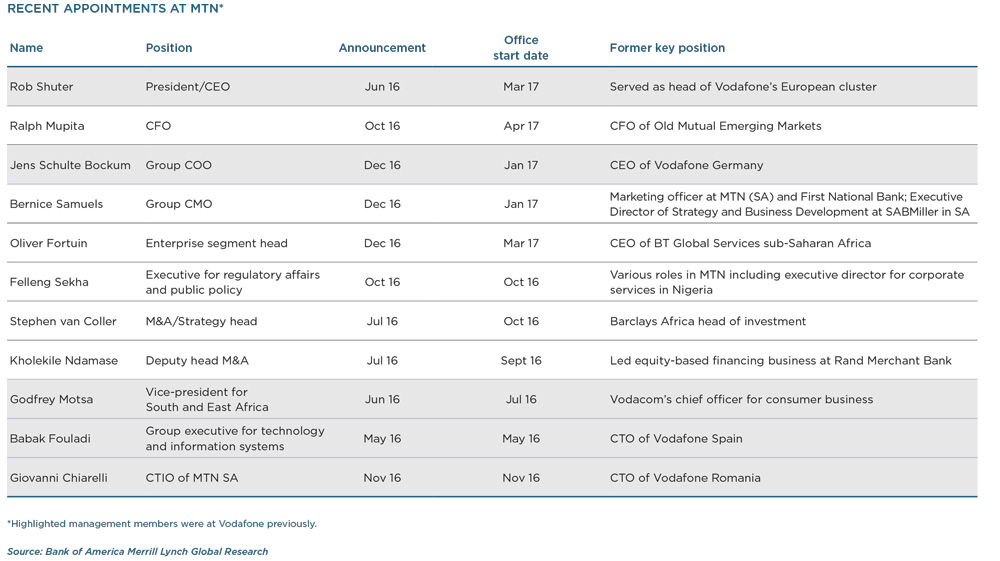
Task: Select Babak Fouladi's CTO of Vodafone Spain cell
Action: pyautogui.click(x=676, y=439)
